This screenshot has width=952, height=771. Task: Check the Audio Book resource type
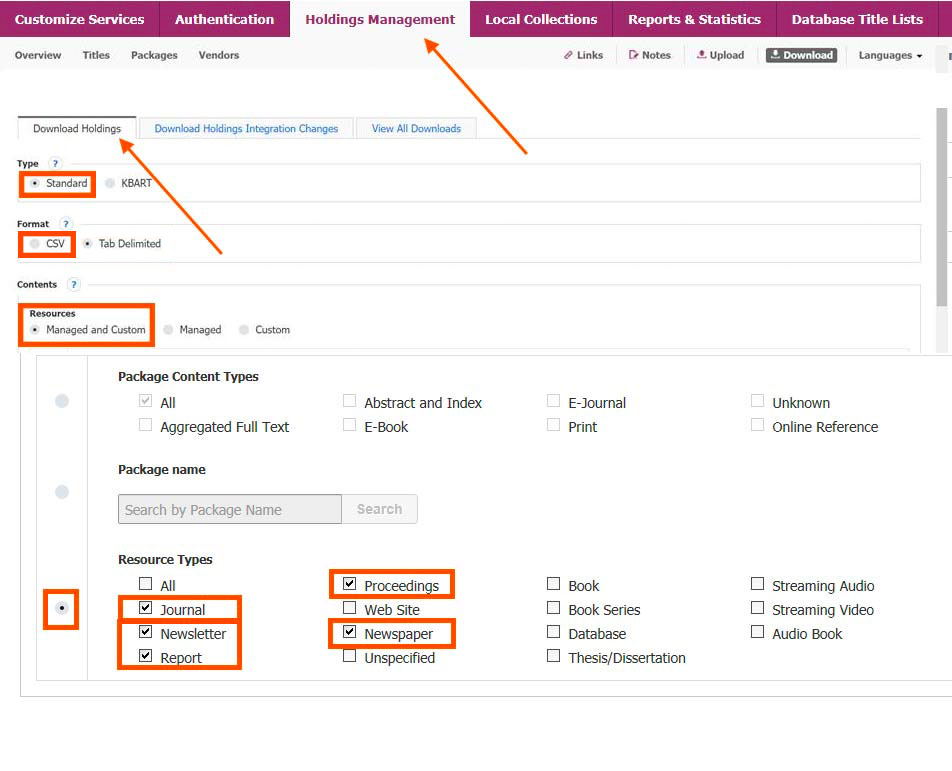pos(757,632)
